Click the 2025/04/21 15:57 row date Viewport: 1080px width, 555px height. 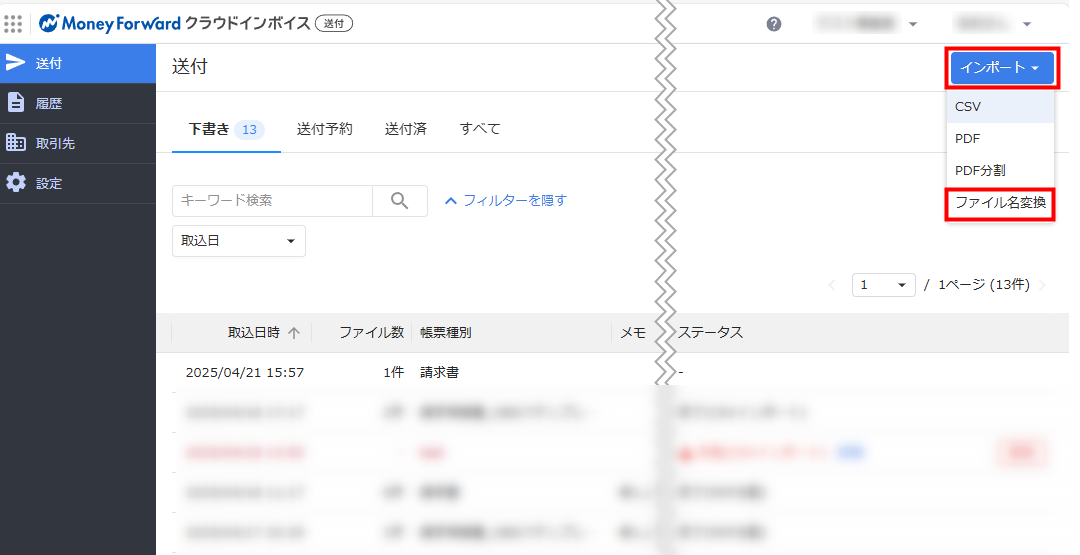pyautogui.click(x=245, y=373)
